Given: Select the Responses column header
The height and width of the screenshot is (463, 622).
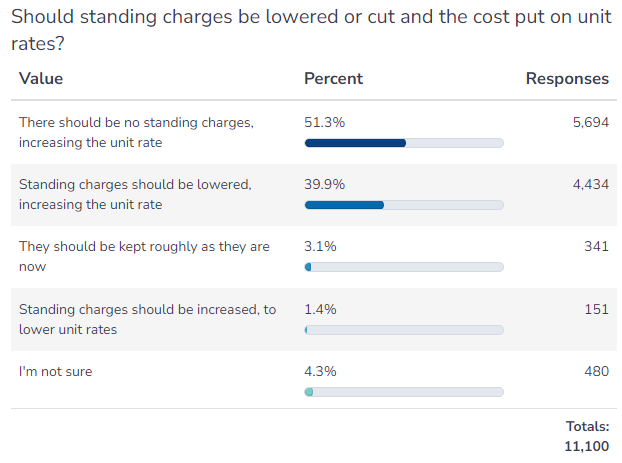Looking at the screenshot, I should click(567, 79).
